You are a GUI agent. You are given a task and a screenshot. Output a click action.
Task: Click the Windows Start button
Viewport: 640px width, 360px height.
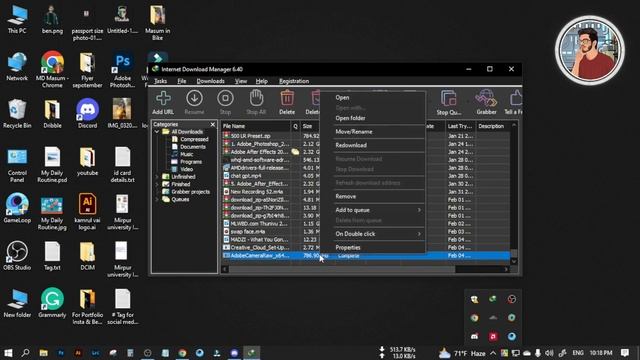pos(8,353)
